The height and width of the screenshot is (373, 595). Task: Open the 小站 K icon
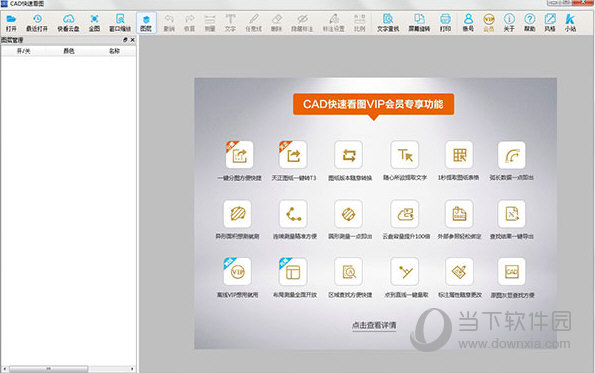click(570, 23)
